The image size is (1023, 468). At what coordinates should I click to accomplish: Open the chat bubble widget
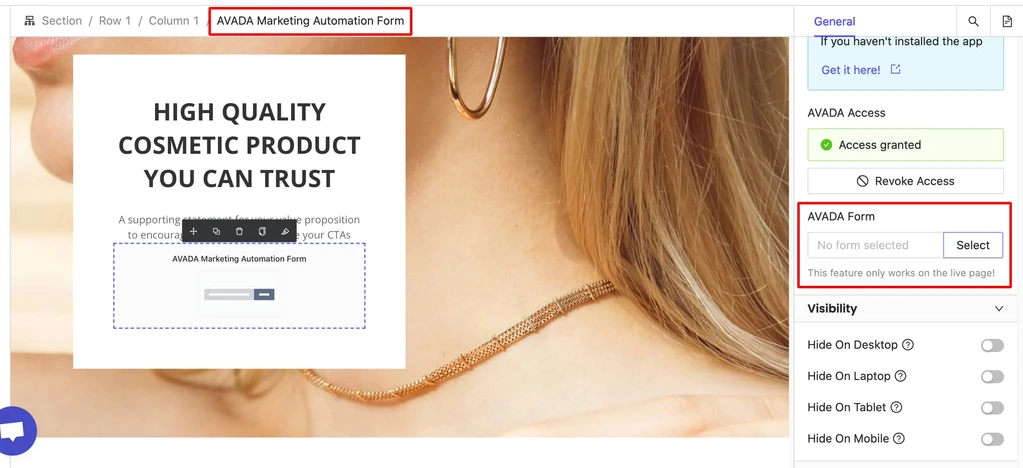(14, 431)
